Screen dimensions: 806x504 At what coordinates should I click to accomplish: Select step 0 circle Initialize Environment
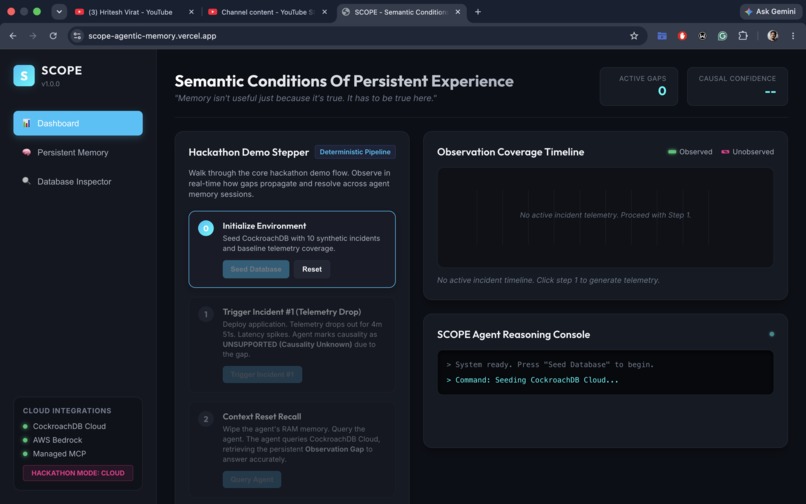pos(206,228)
